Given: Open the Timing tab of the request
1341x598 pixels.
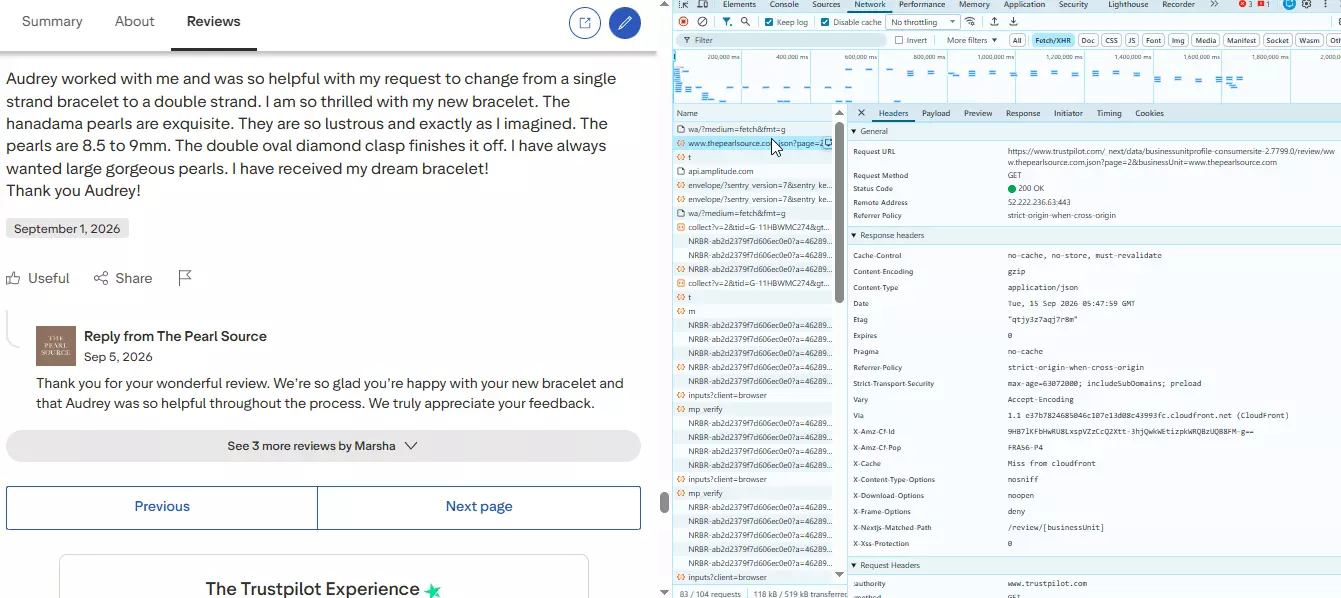Looking at the screenshot, I should click(1109, 113).
